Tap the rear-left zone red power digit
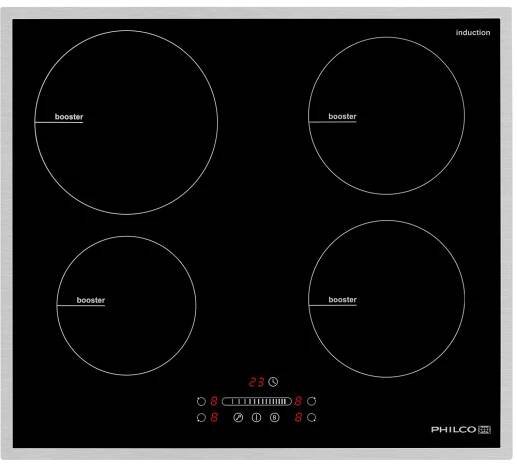The image size is (517, 464). (214, 401)
